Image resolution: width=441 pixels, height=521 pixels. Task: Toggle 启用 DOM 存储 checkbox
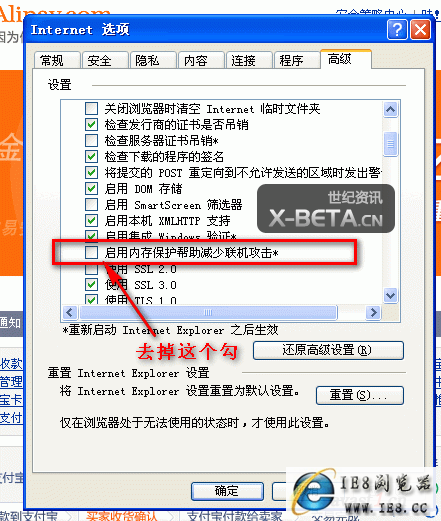[x=91, y=188]
